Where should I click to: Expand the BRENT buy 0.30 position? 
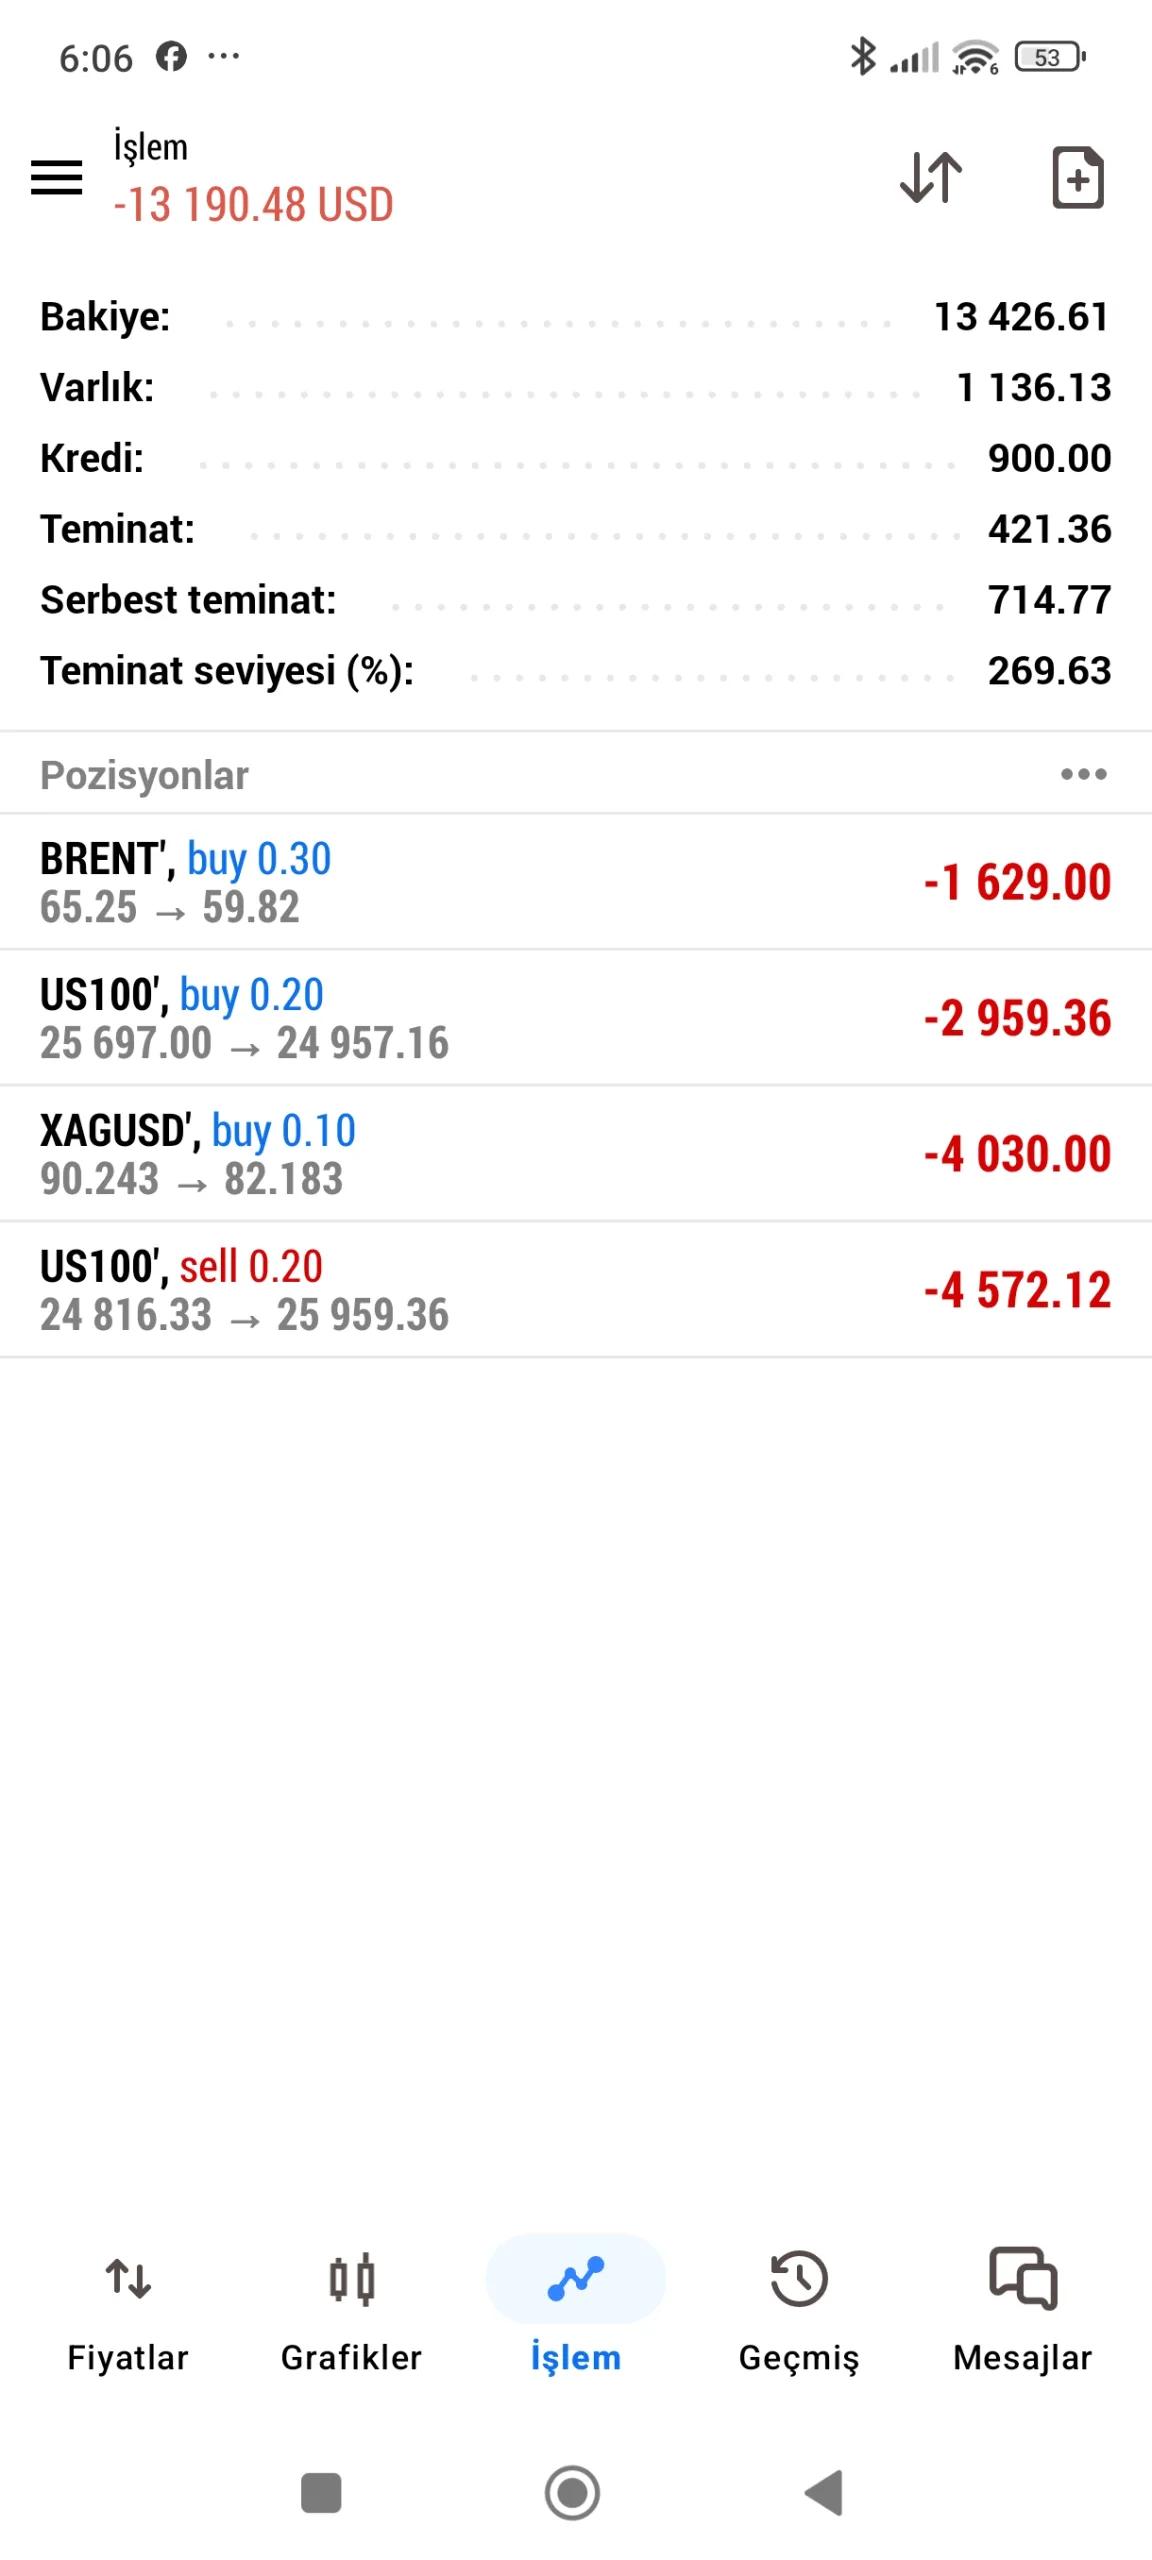(x=576, y=882)
